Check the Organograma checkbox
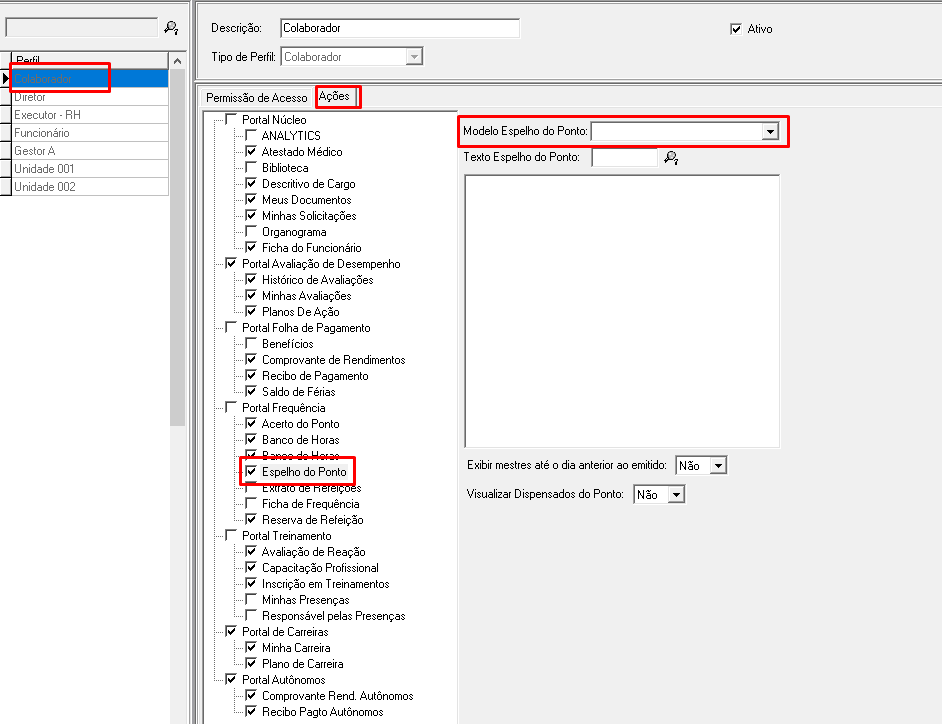 pyautogui.click(x=252, y=232)
